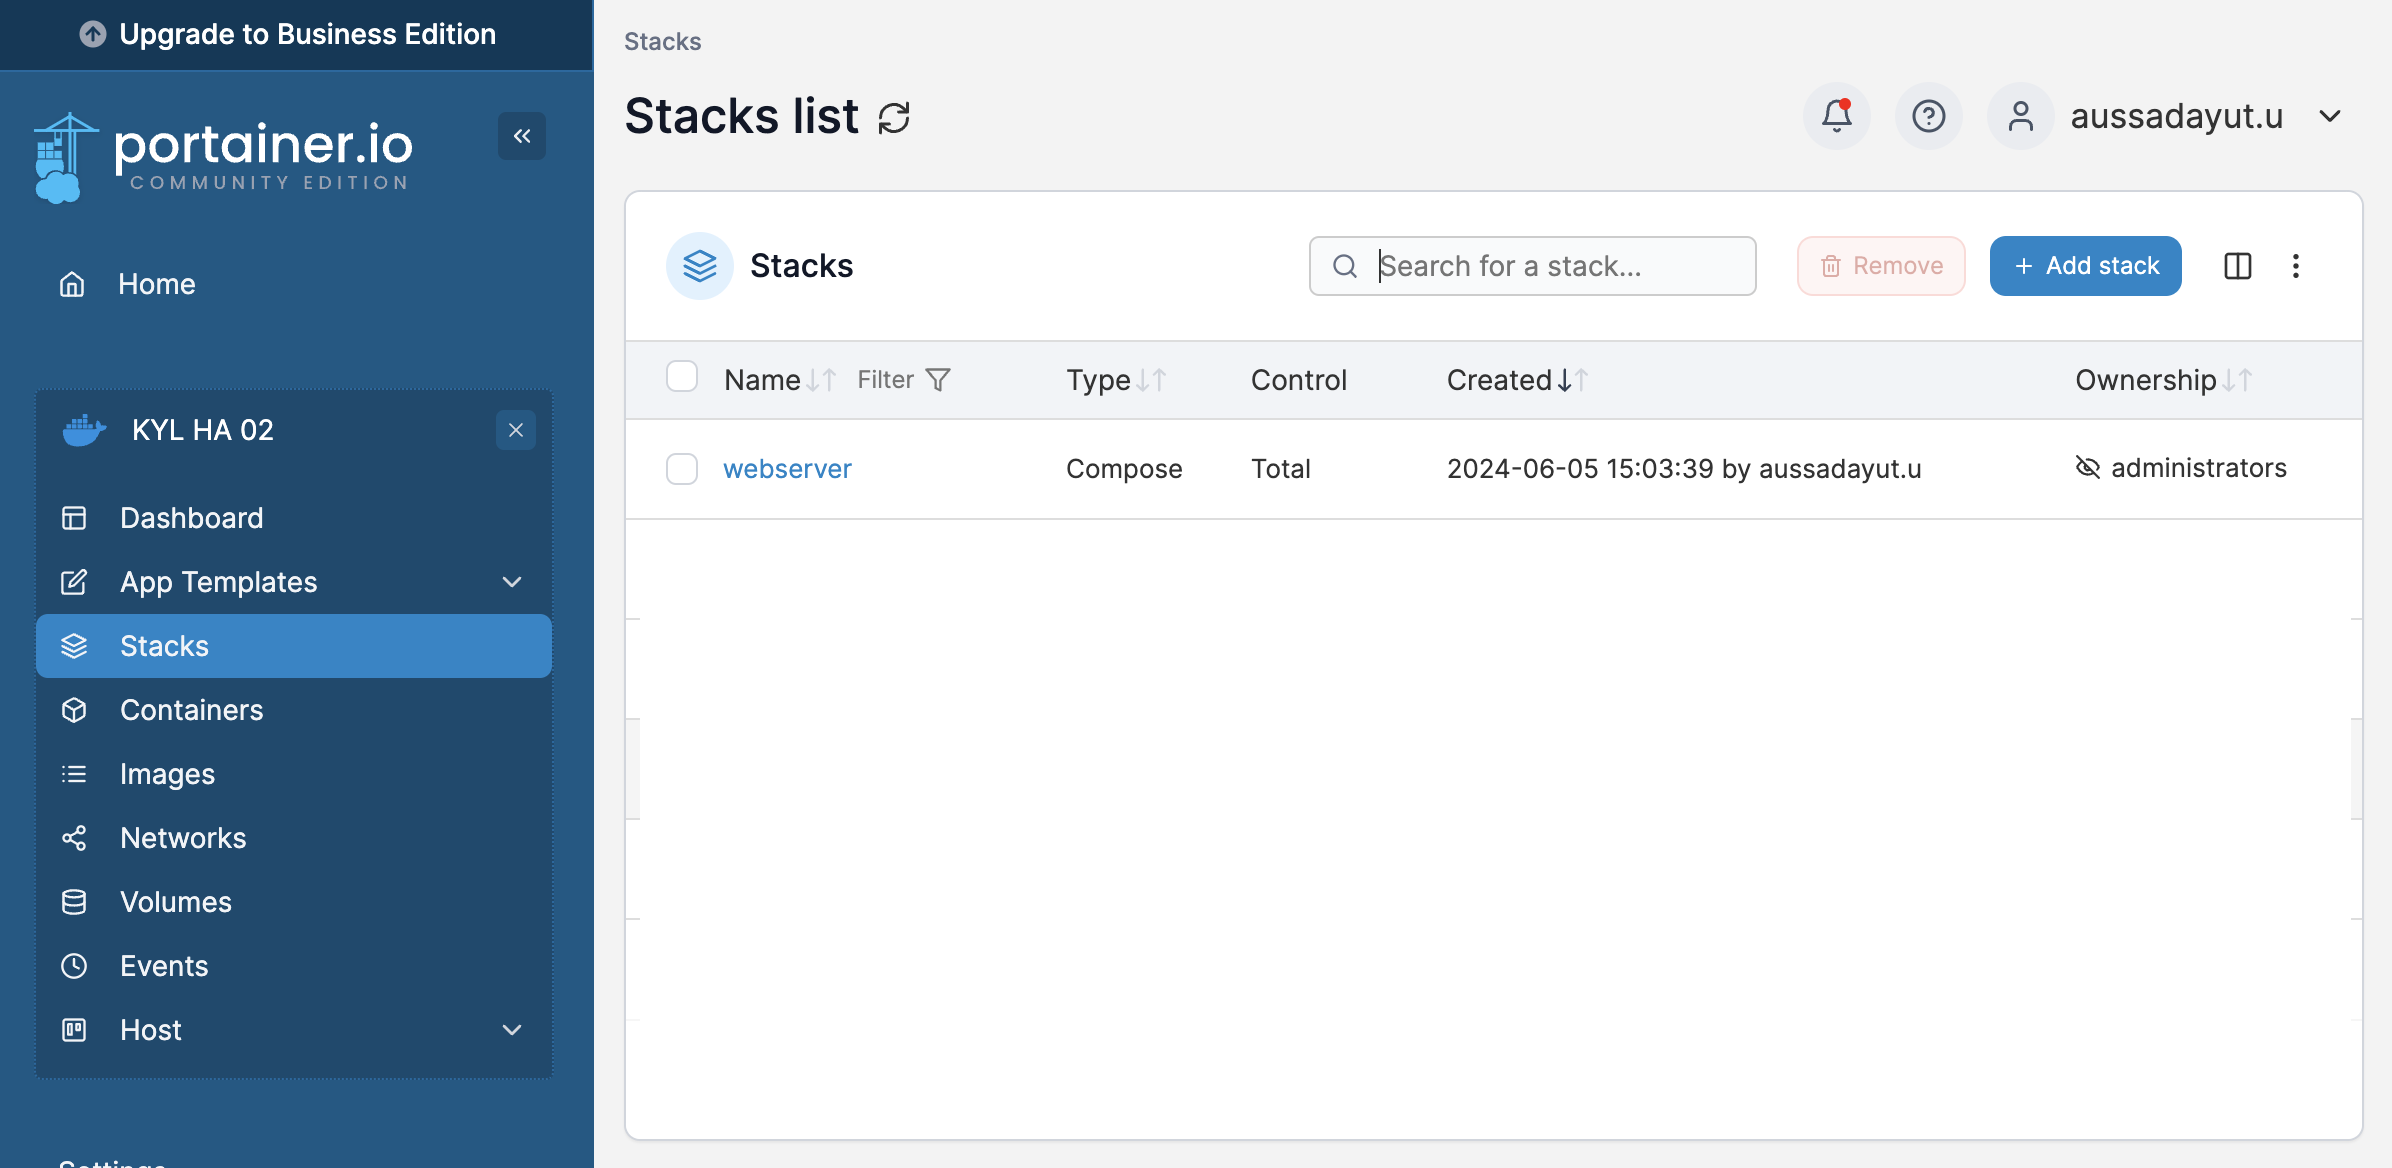
Task: Close the KYL HA 02 environment
Action: [516, 430]
